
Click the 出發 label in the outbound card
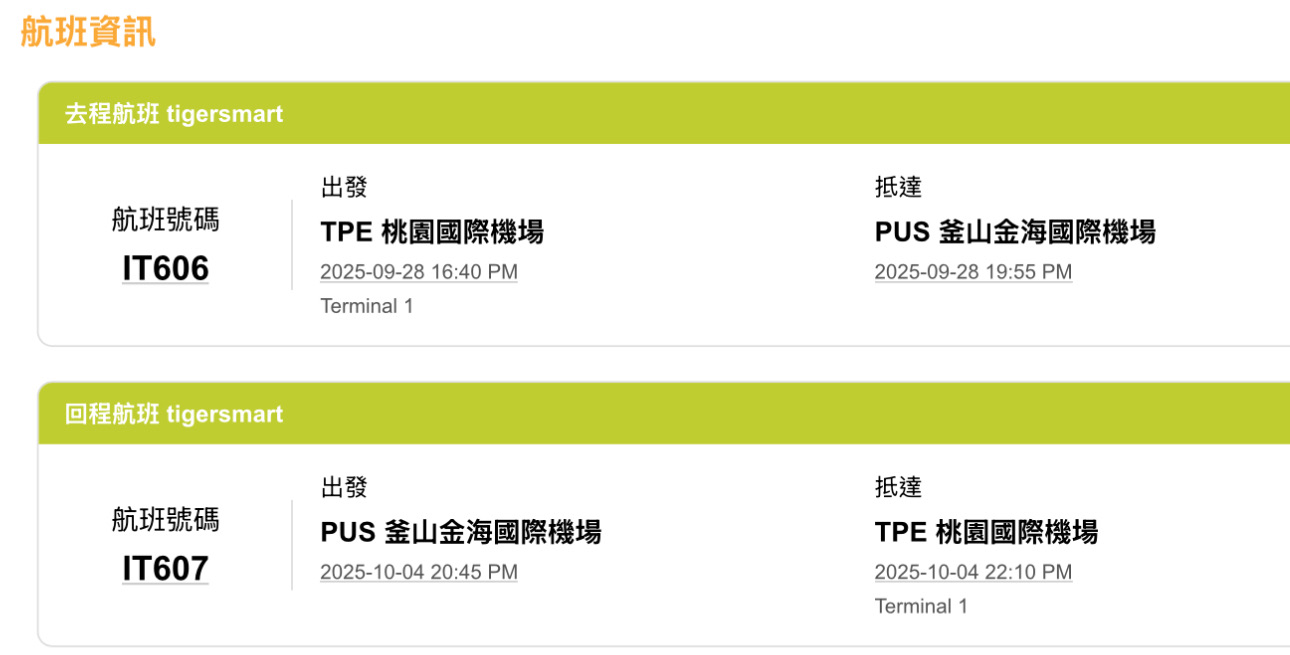344,187
